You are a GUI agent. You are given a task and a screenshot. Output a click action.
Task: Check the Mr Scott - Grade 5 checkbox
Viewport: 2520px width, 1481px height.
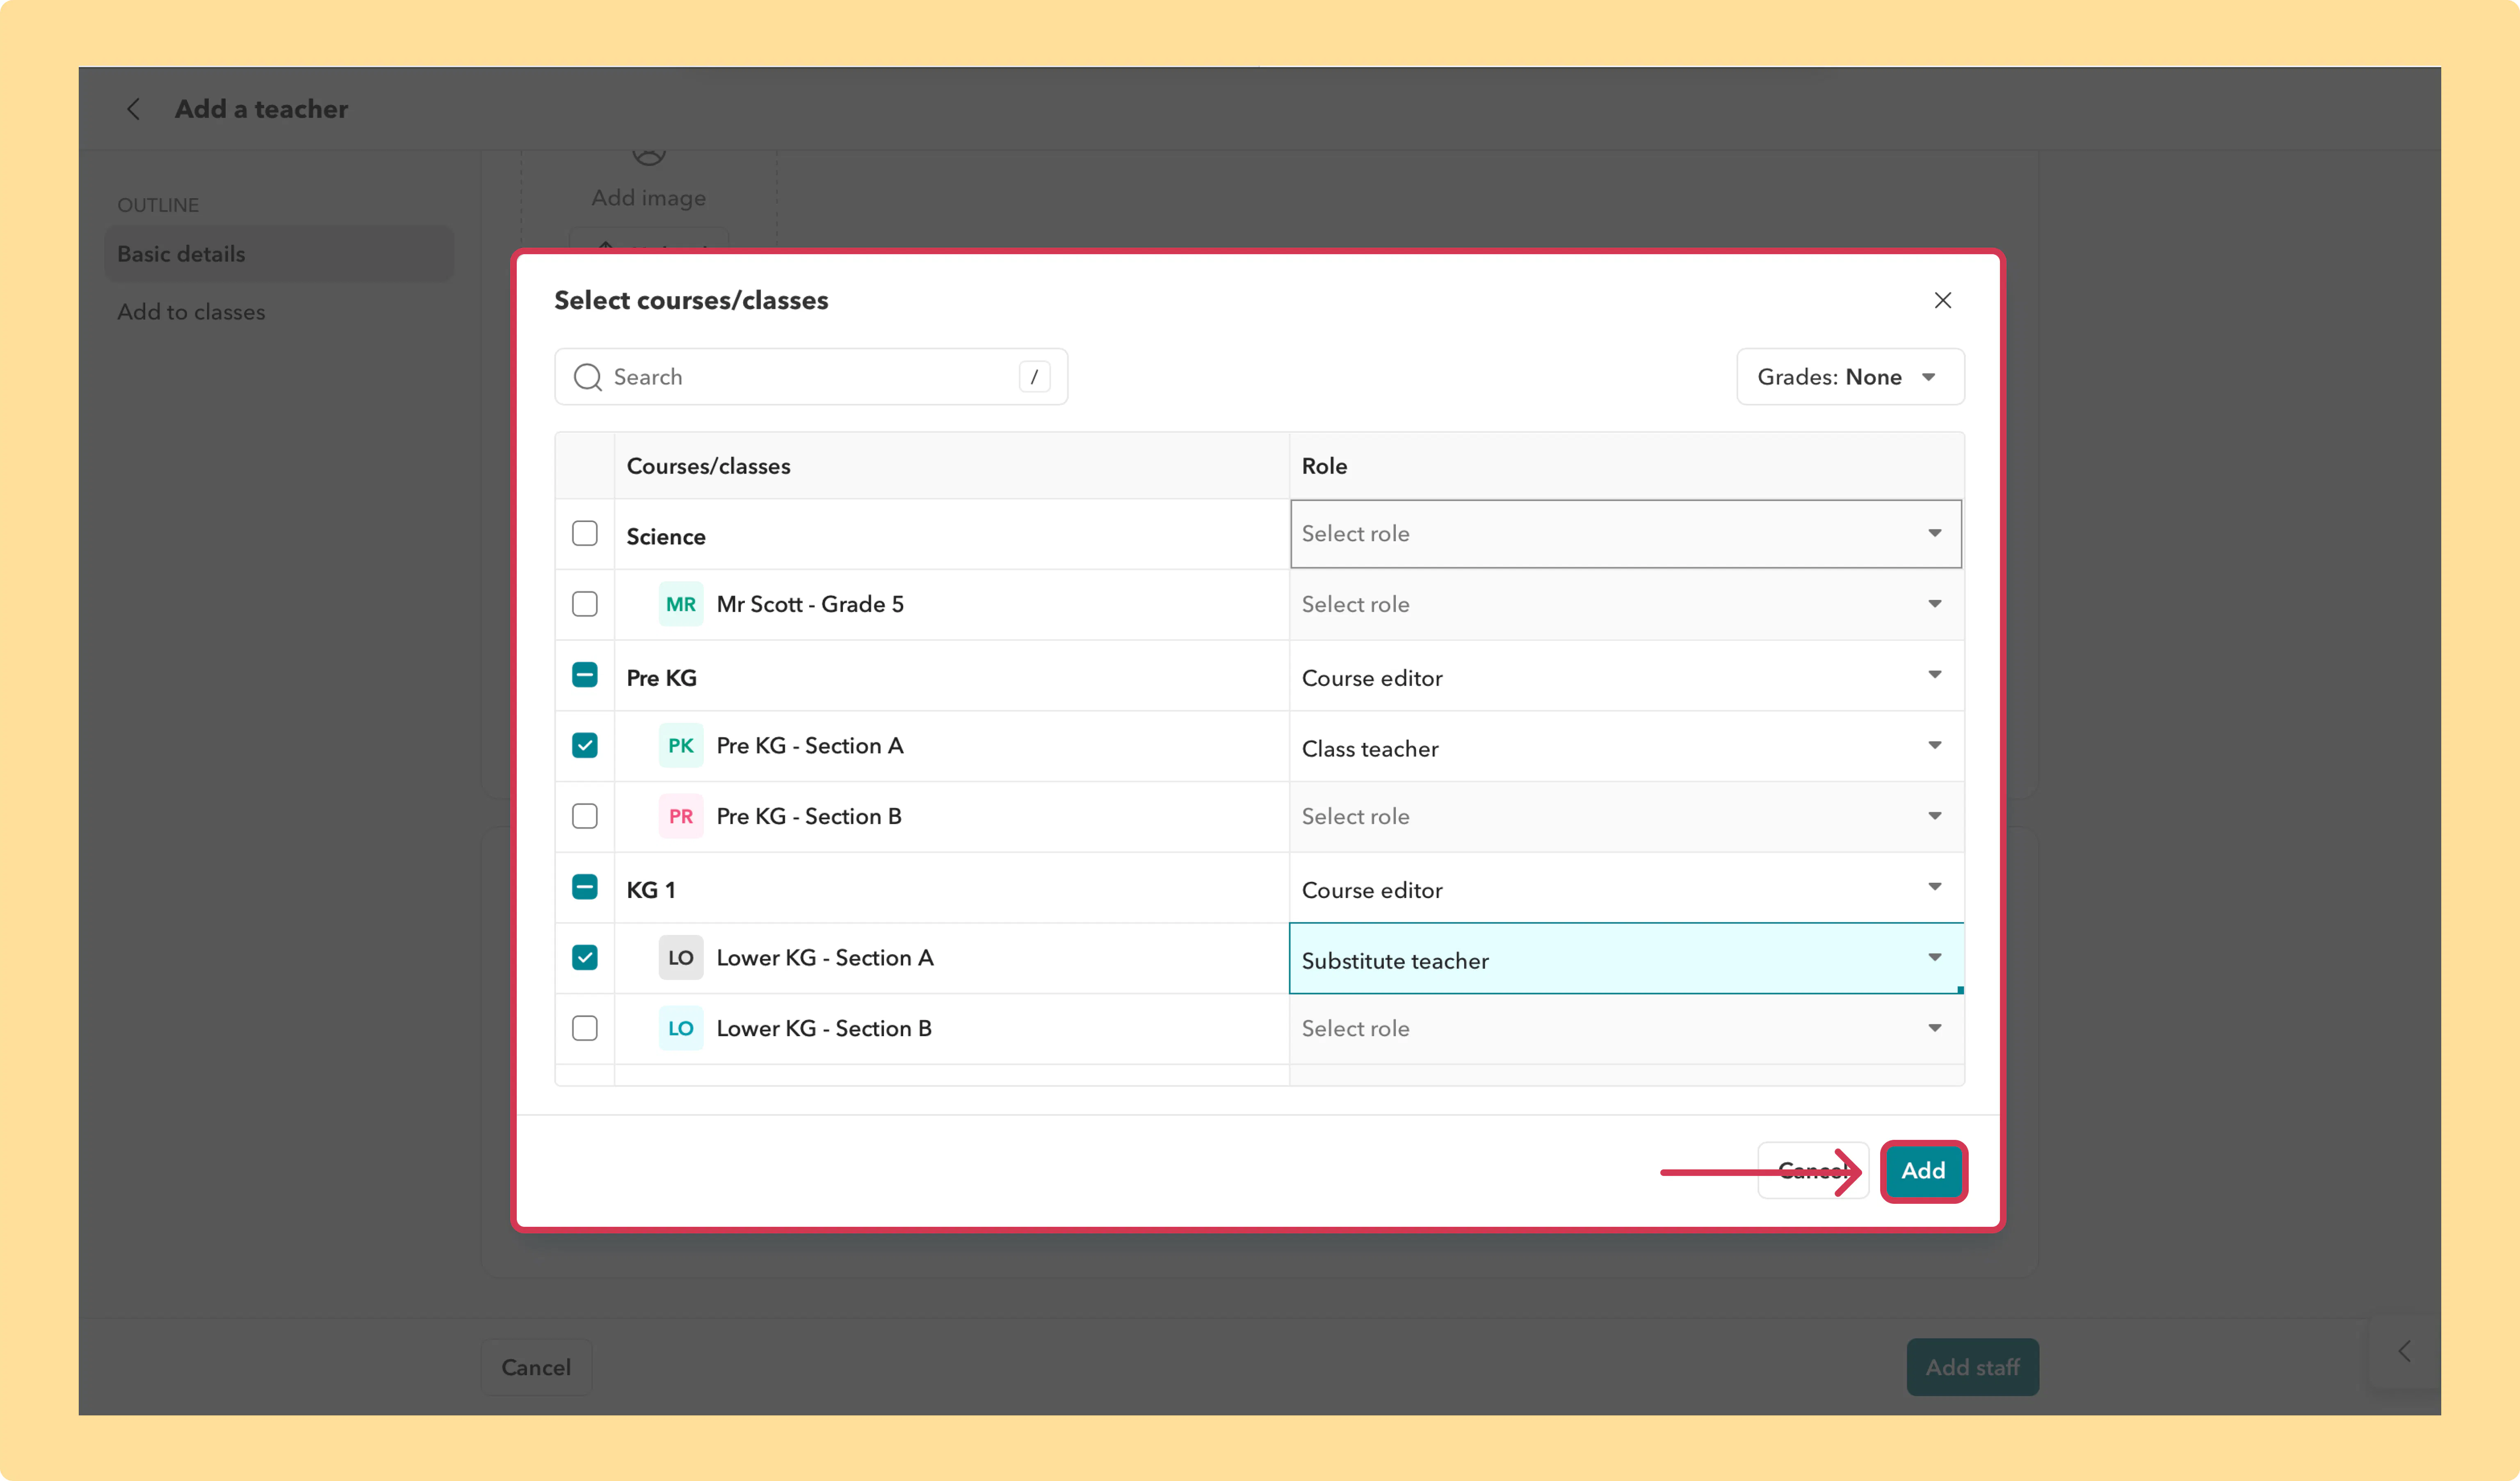click(585, 604)
